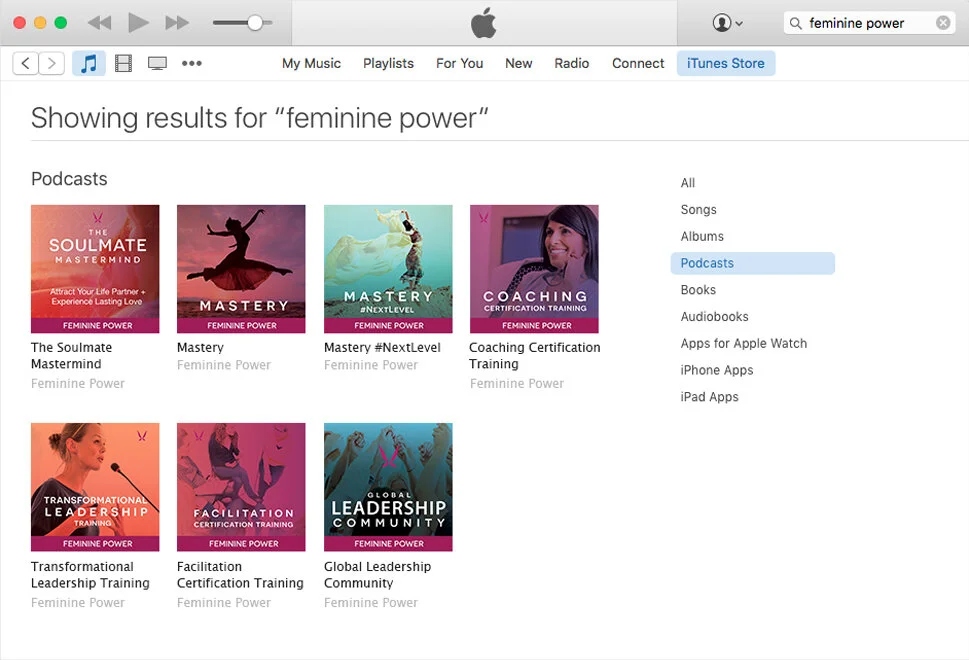This screenshot has height=660, width=969.
Task: Open the New tab
Action: tap(518, 63)
